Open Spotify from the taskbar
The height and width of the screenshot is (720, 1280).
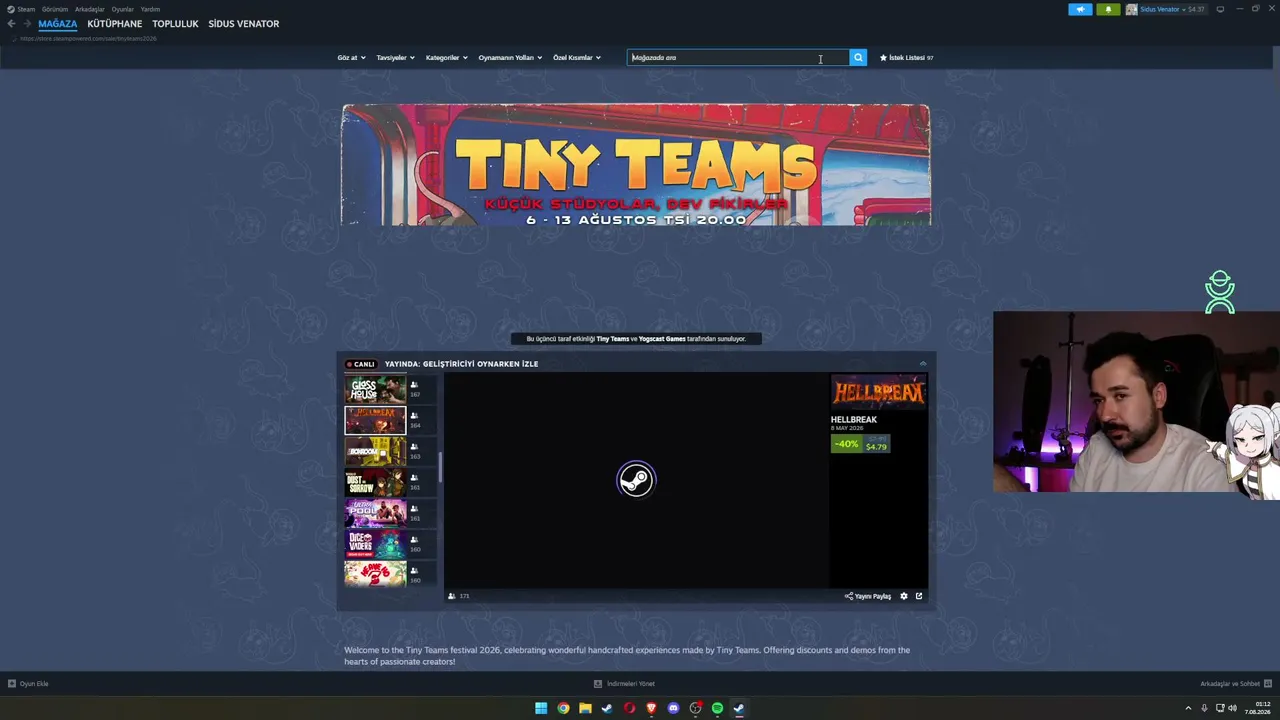click(717, 708)
